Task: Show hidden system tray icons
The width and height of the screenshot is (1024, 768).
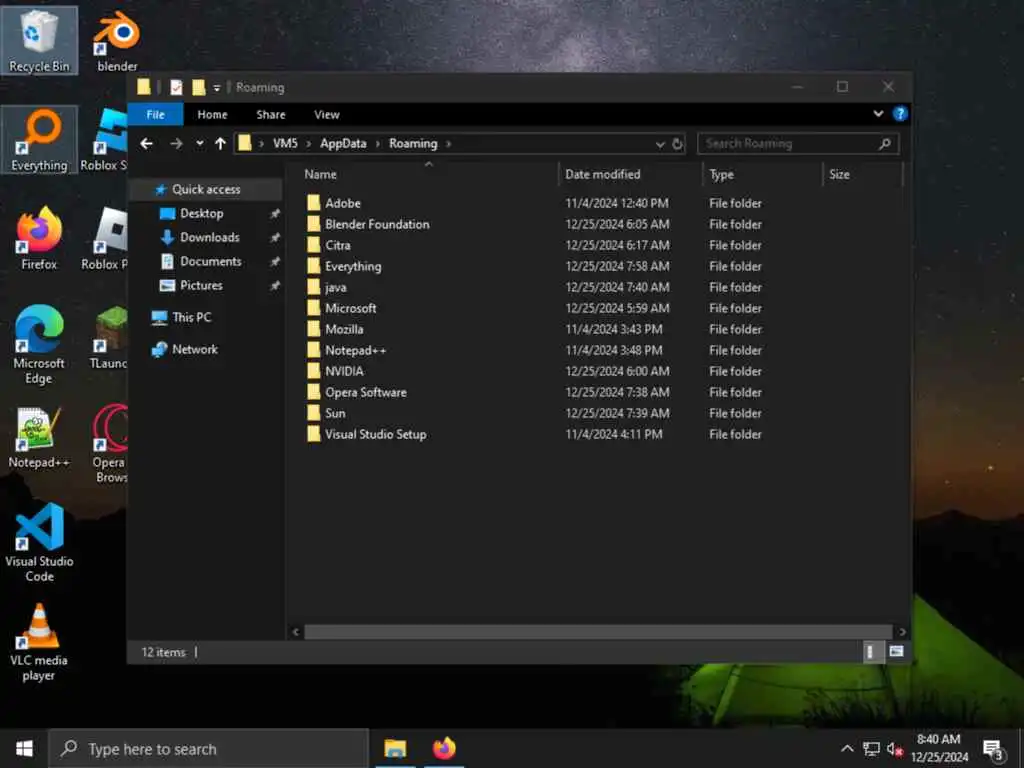Action: (x=847, y=749)
